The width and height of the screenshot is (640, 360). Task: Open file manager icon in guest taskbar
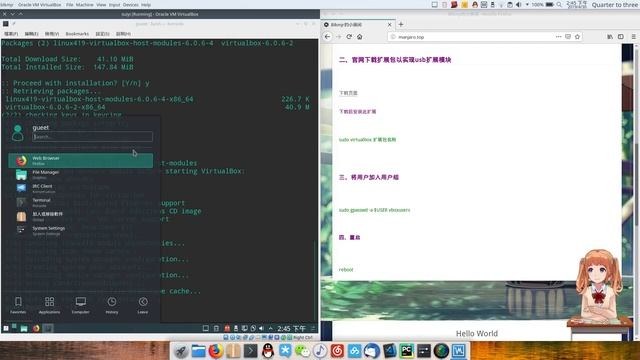coord(24,328)
